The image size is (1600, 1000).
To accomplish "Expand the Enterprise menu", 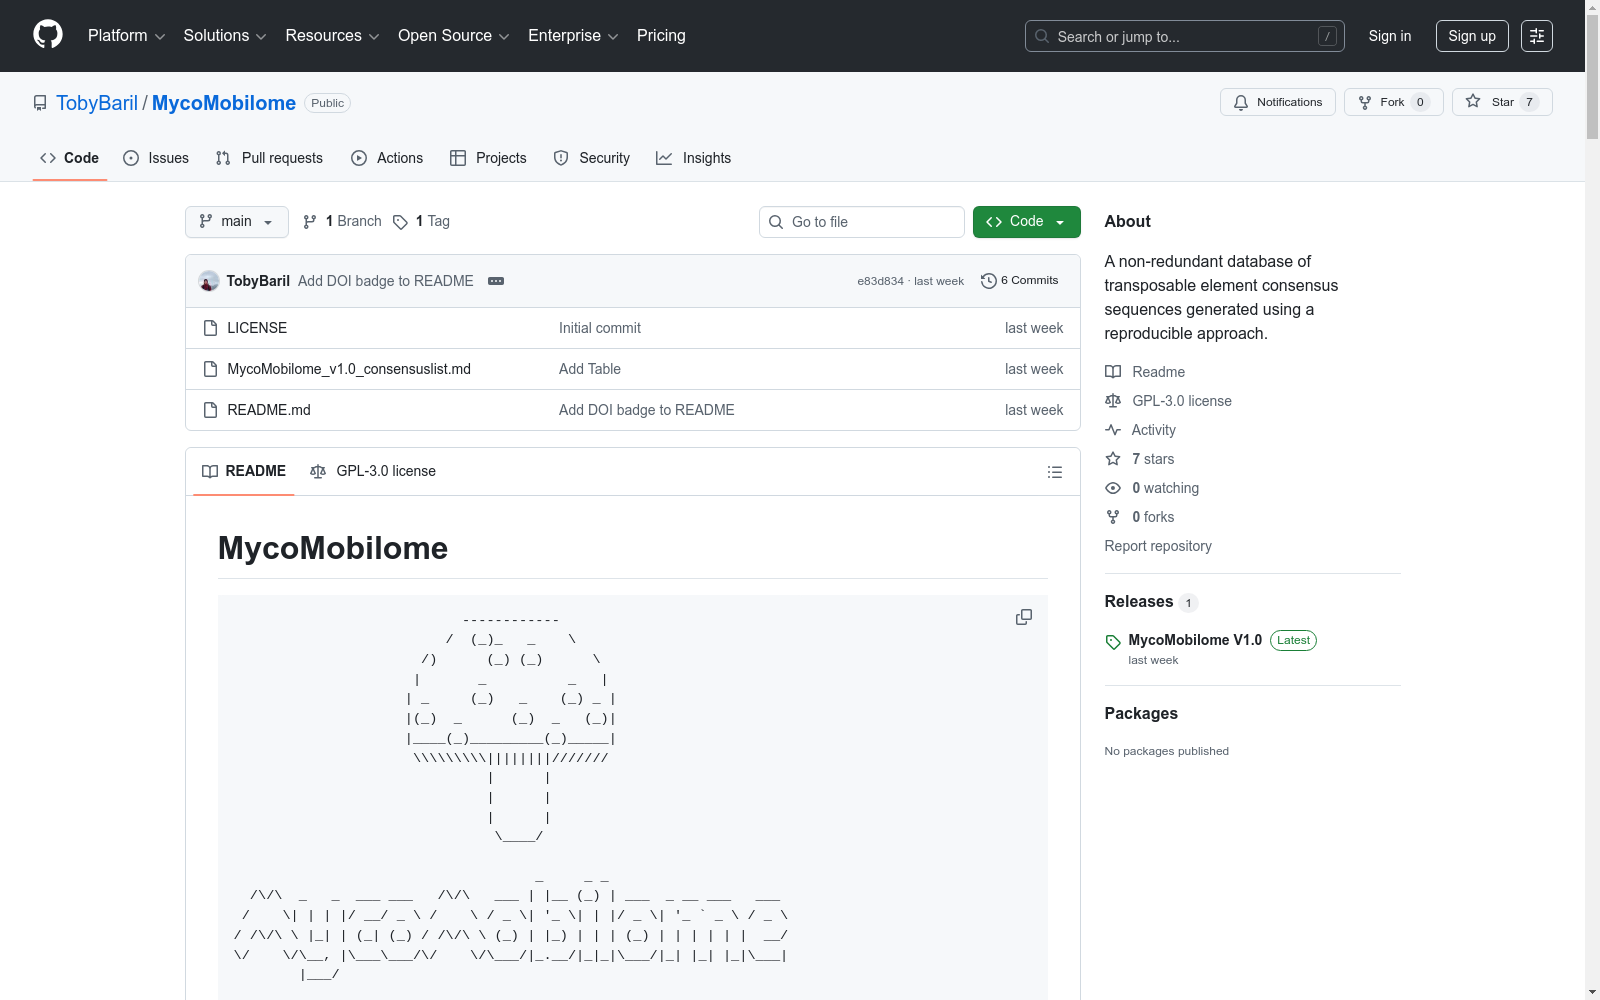I will point(573,36).
